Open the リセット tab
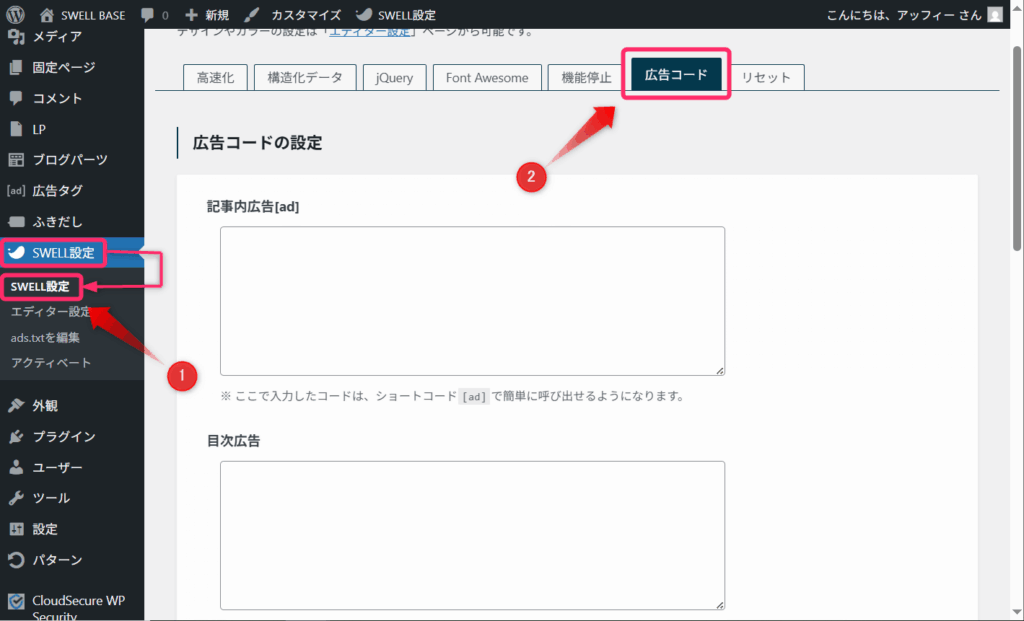This screenshot has width=1024, height=621. pyautogui.click(x=766, y=77)
